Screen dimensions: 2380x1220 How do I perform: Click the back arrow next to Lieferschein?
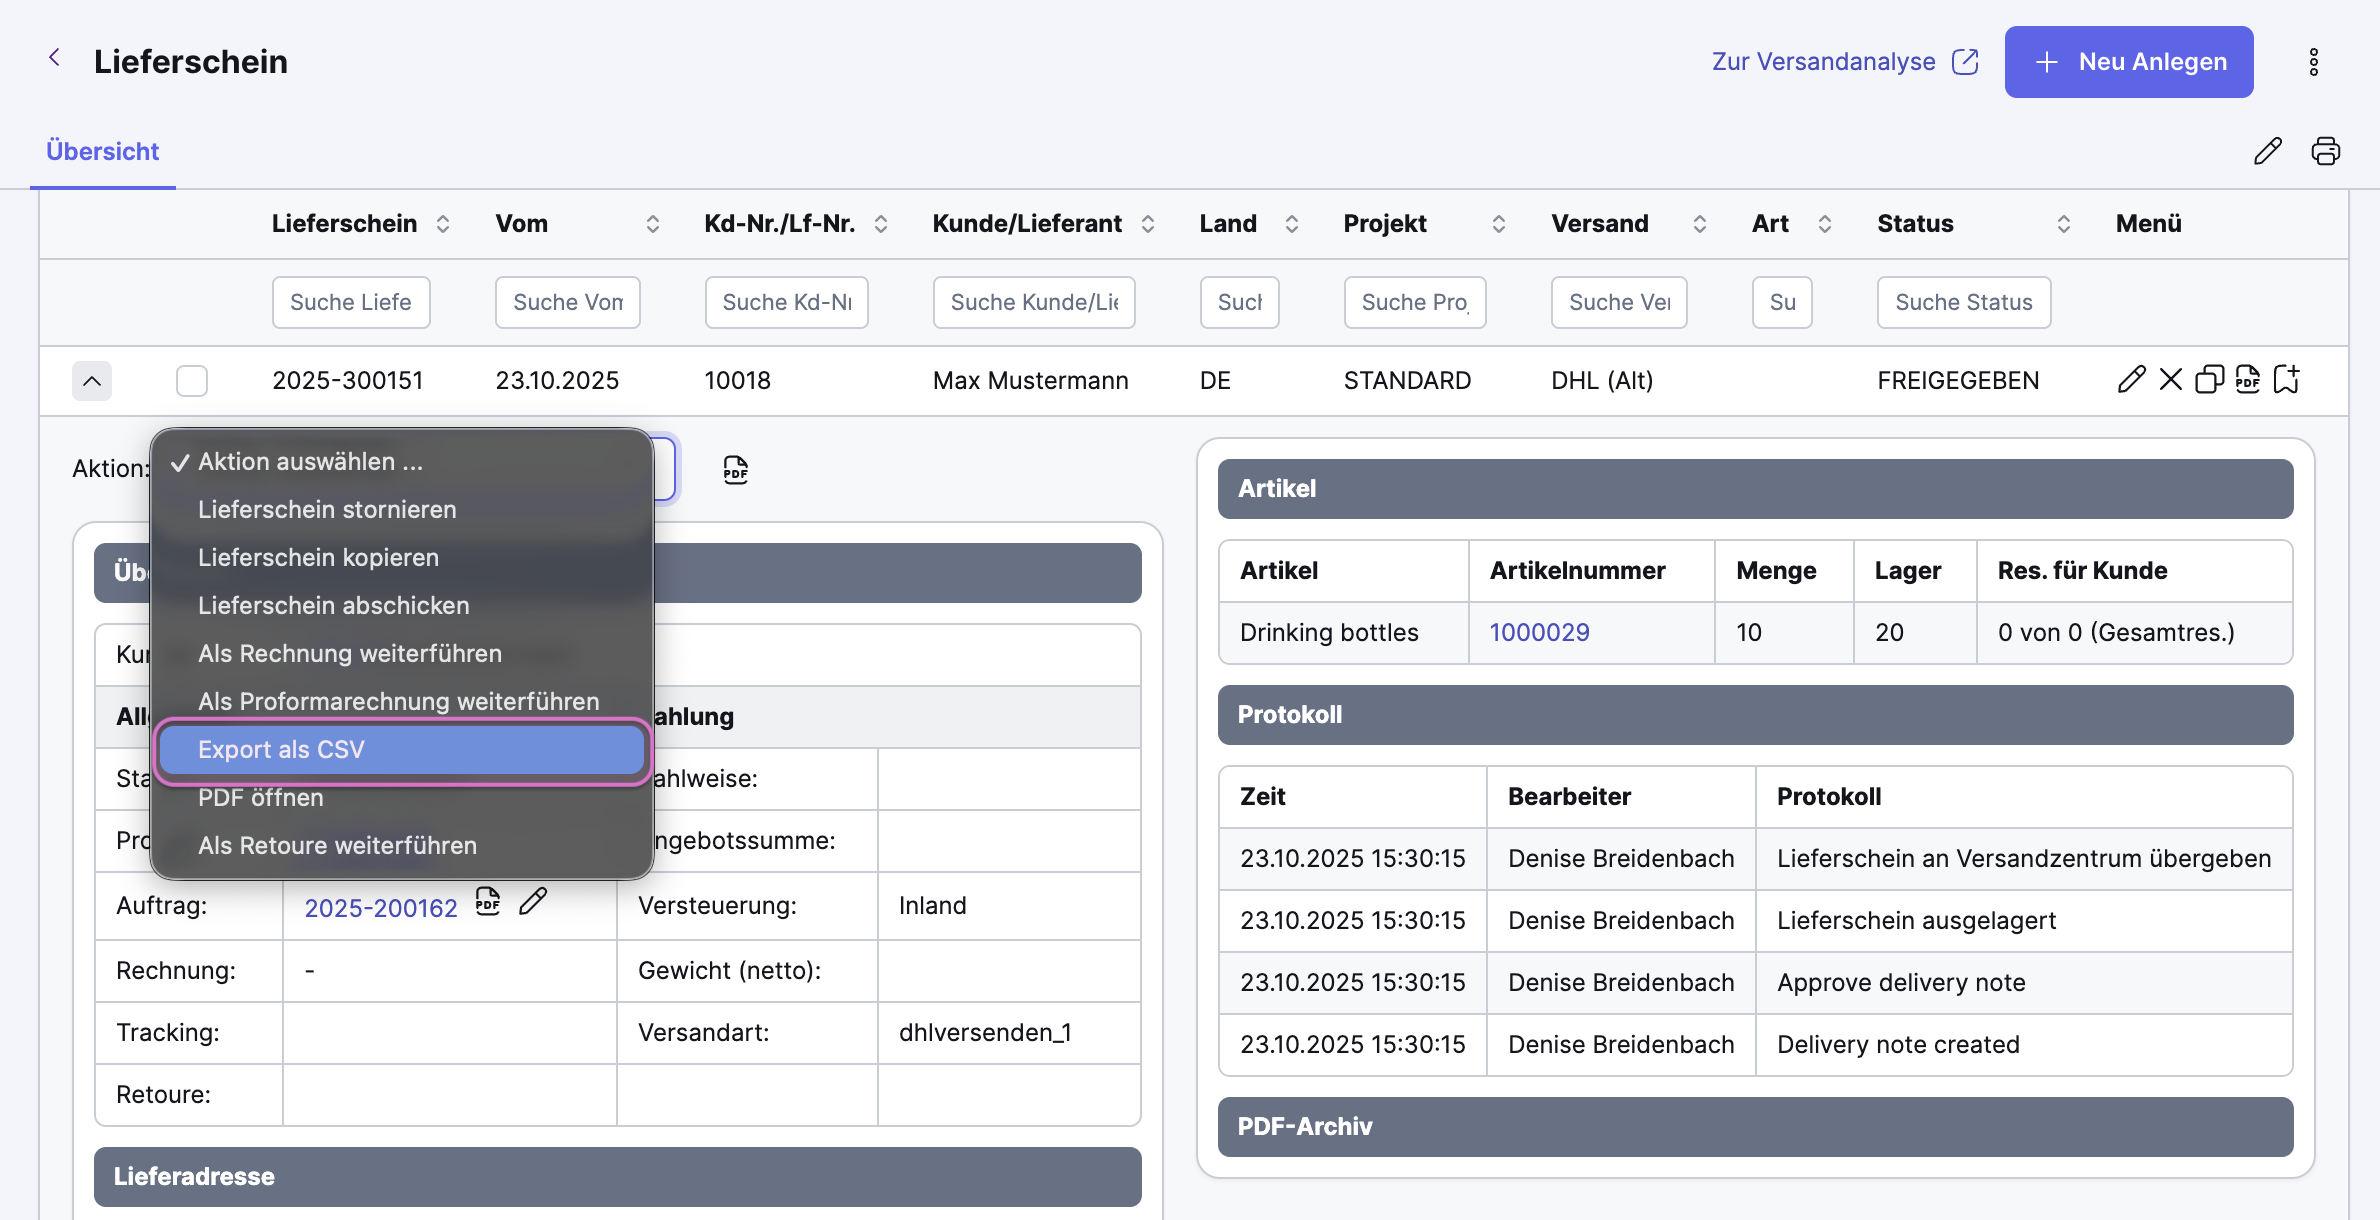[x=55, y=59]
